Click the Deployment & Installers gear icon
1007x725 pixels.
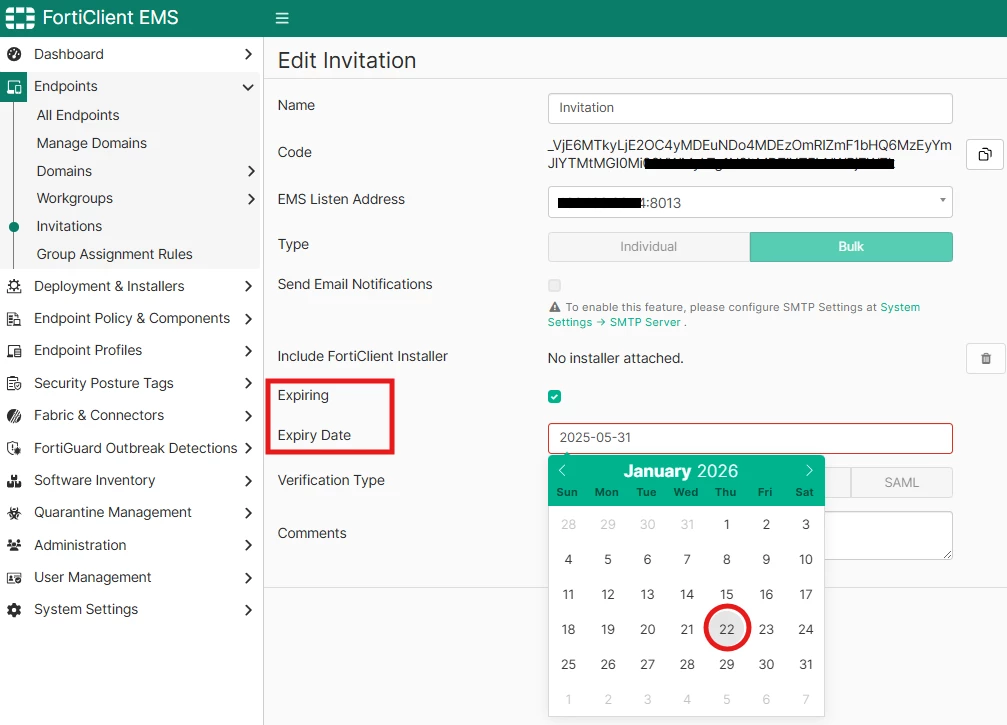[13, 286]
